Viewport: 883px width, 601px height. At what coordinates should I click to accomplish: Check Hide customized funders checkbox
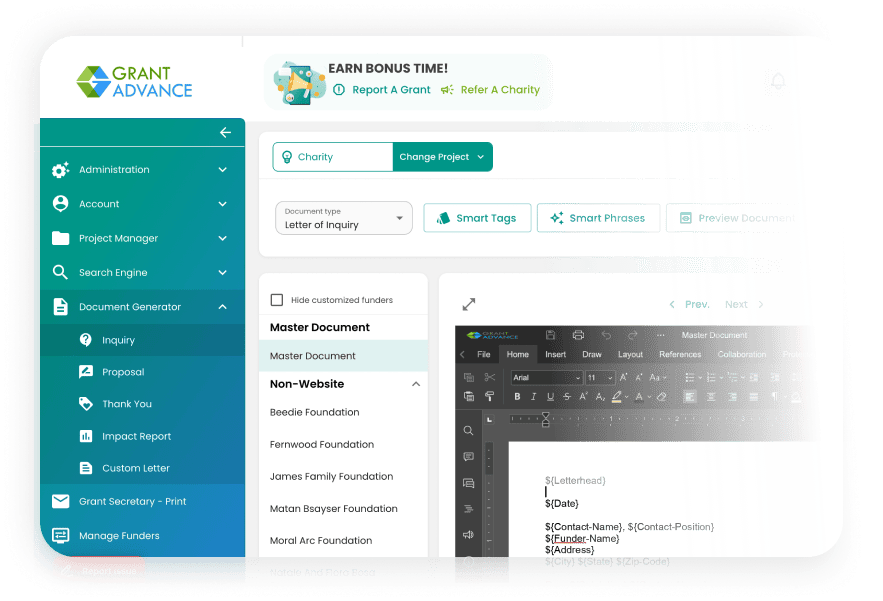pos(277,300)
